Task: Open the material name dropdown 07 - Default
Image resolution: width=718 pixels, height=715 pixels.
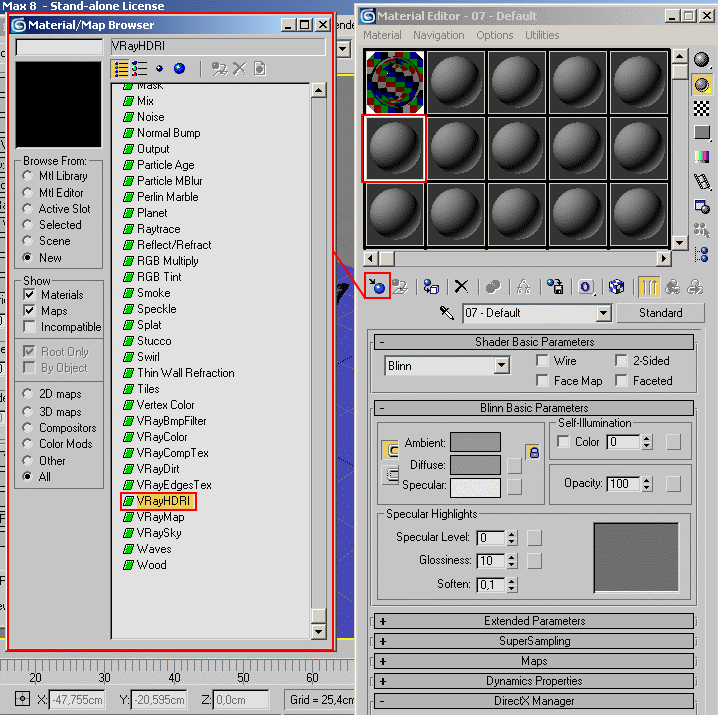Action: tap(604, 313)
